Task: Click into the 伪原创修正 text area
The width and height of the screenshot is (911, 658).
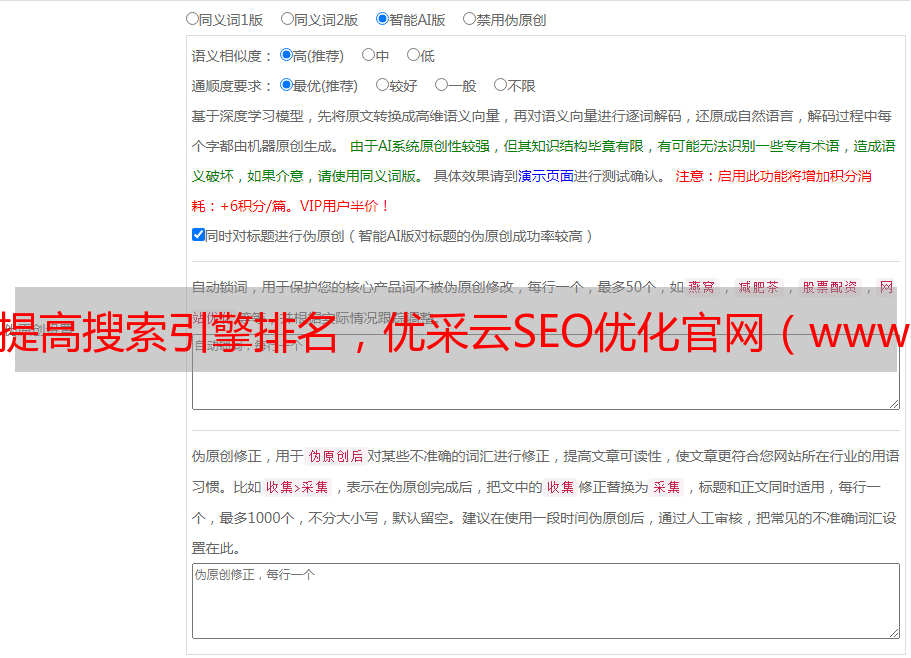Action: (x=546, y=601)
